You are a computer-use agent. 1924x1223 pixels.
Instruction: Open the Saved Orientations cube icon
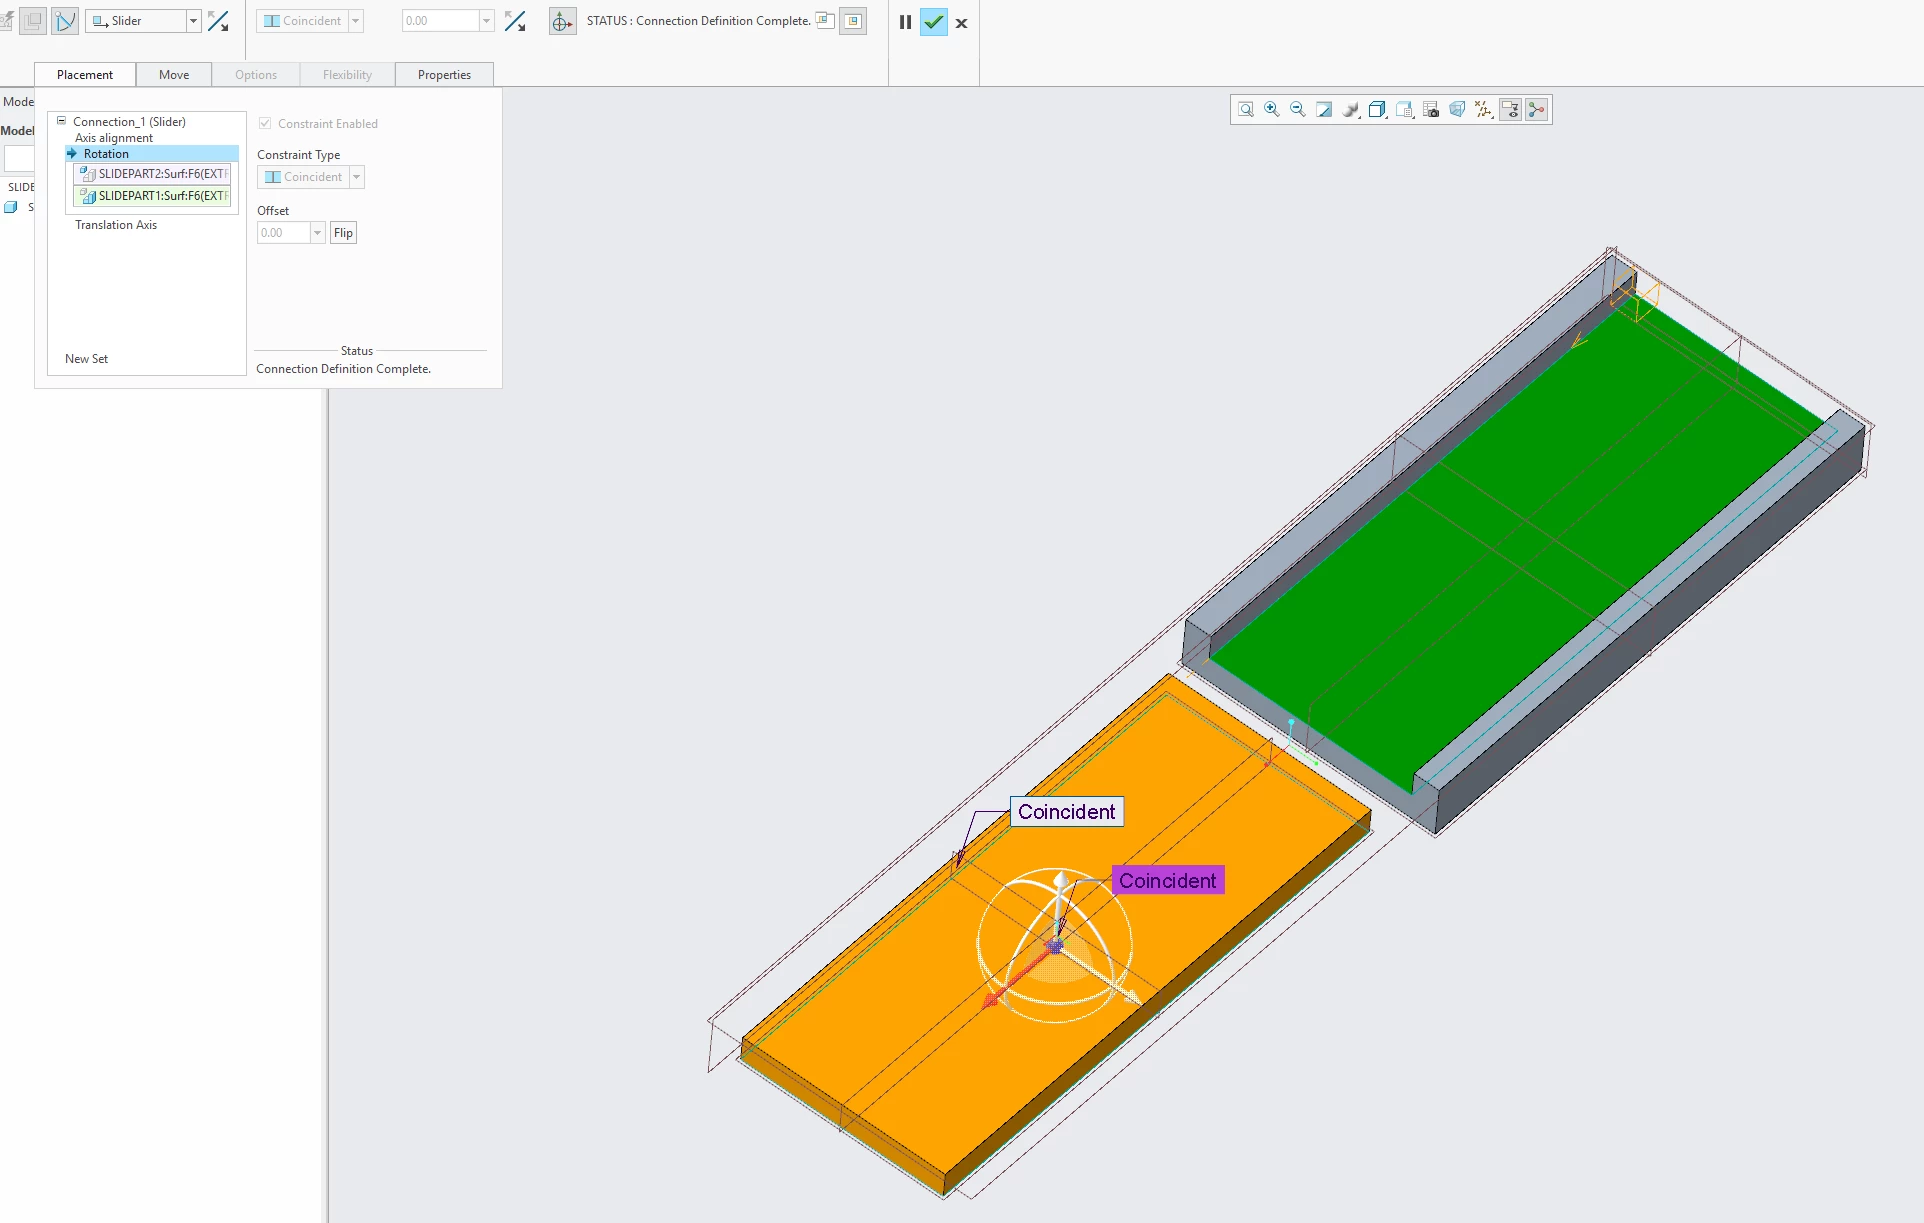click(x=1377, y=110)
